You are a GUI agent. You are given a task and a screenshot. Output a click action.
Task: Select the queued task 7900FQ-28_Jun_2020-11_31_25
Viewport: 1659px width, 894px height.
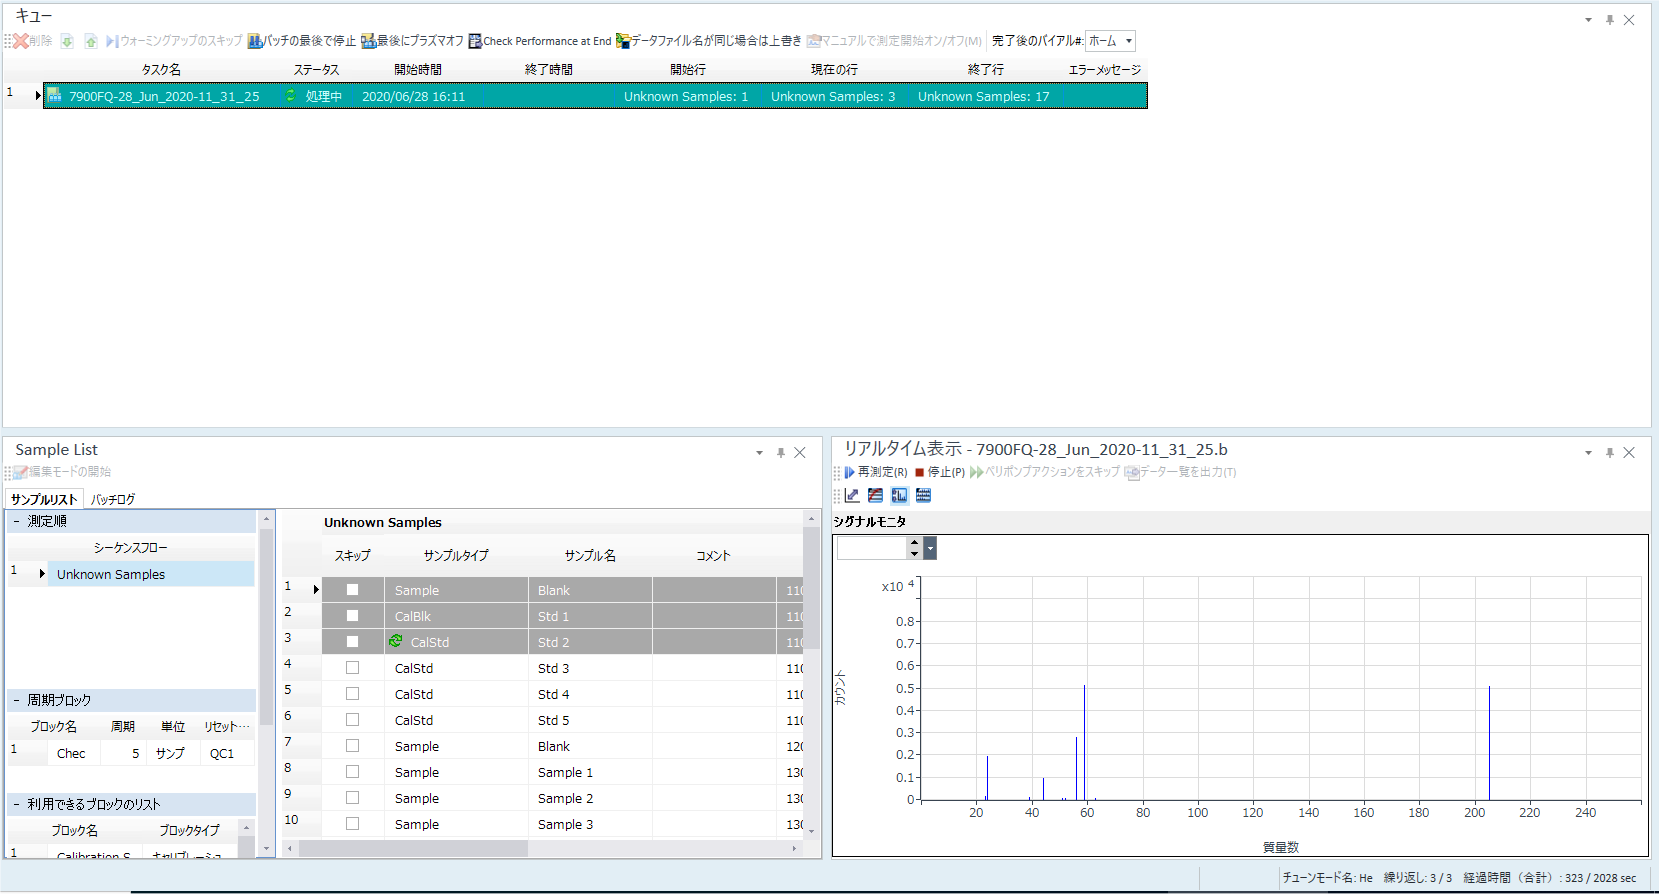coord(164,96)
